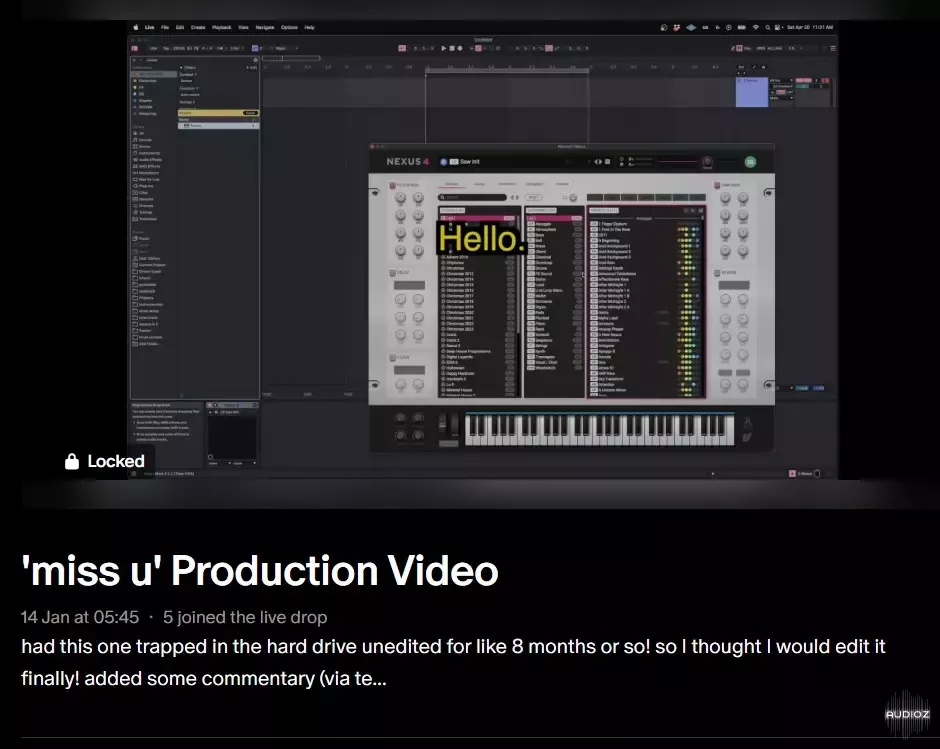Click the Ableton Live logo button in toolbar

coord(135,49)
